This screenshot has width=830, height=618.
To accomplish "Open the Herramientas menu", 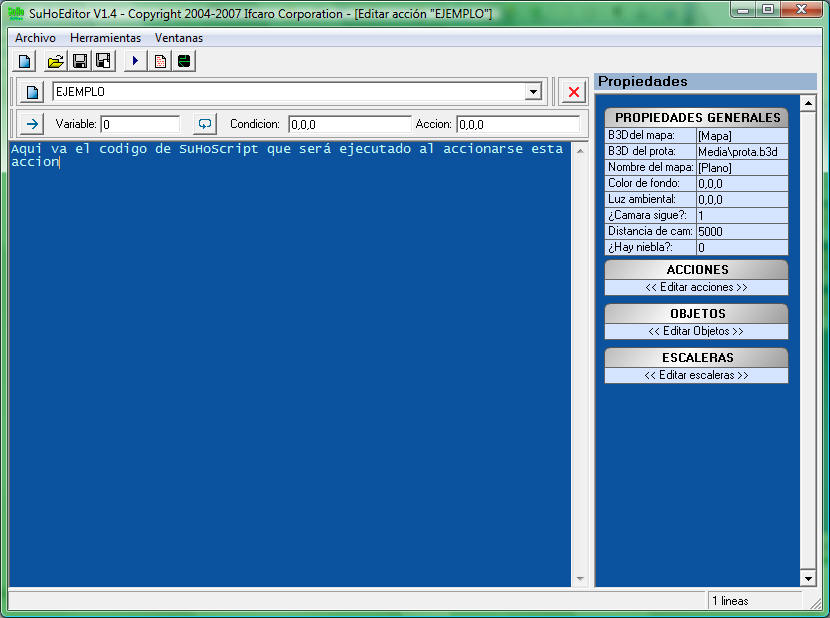I will point(105,38).
